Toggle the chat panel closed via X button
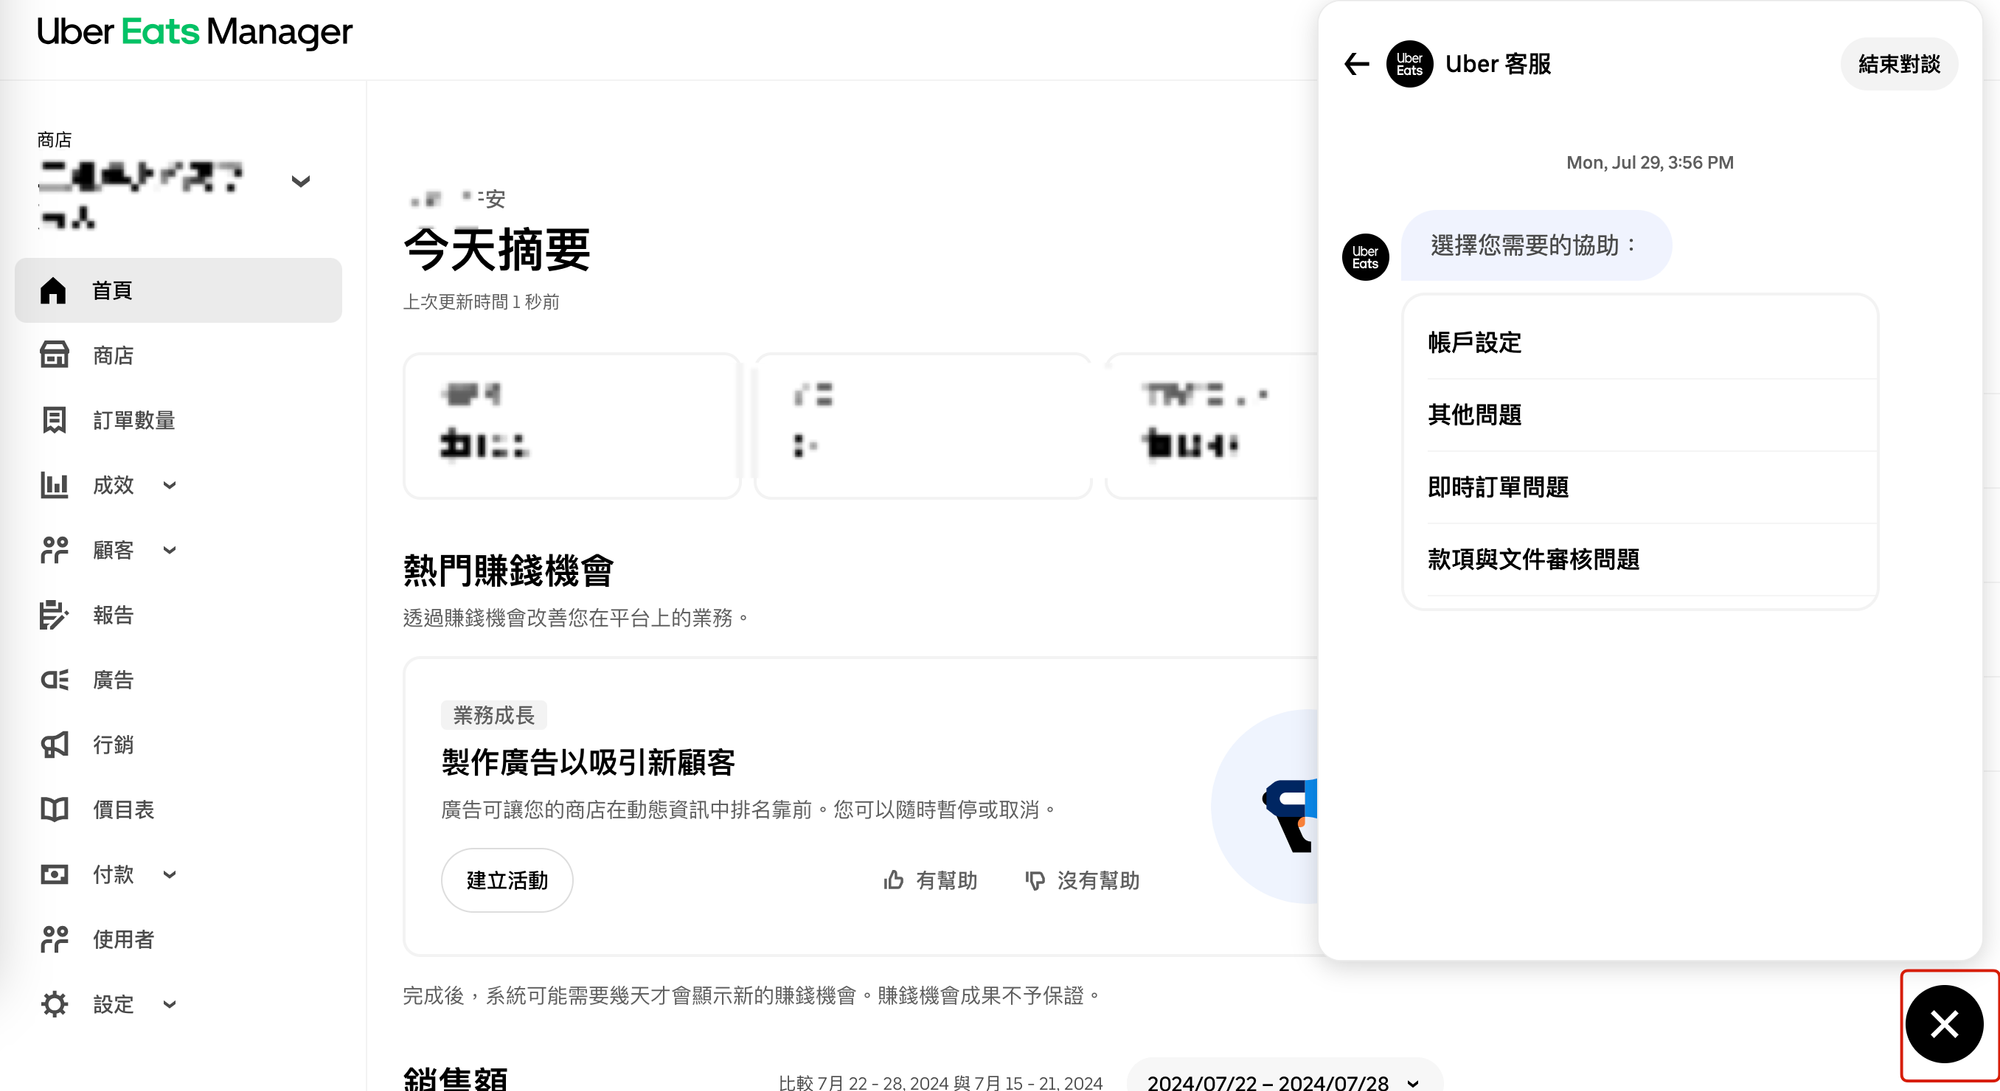This screenshot has width=2000, height=1091. coord(1943,1024)
